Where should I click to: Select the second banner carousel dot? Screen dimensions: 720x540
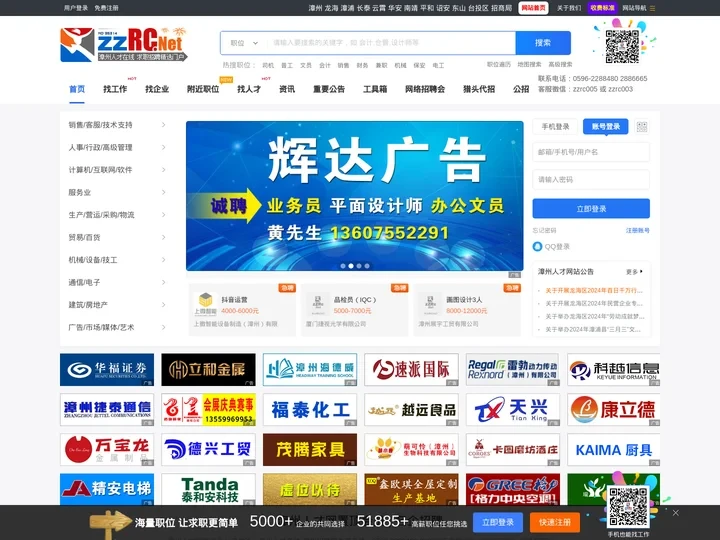tap(351, 266)
